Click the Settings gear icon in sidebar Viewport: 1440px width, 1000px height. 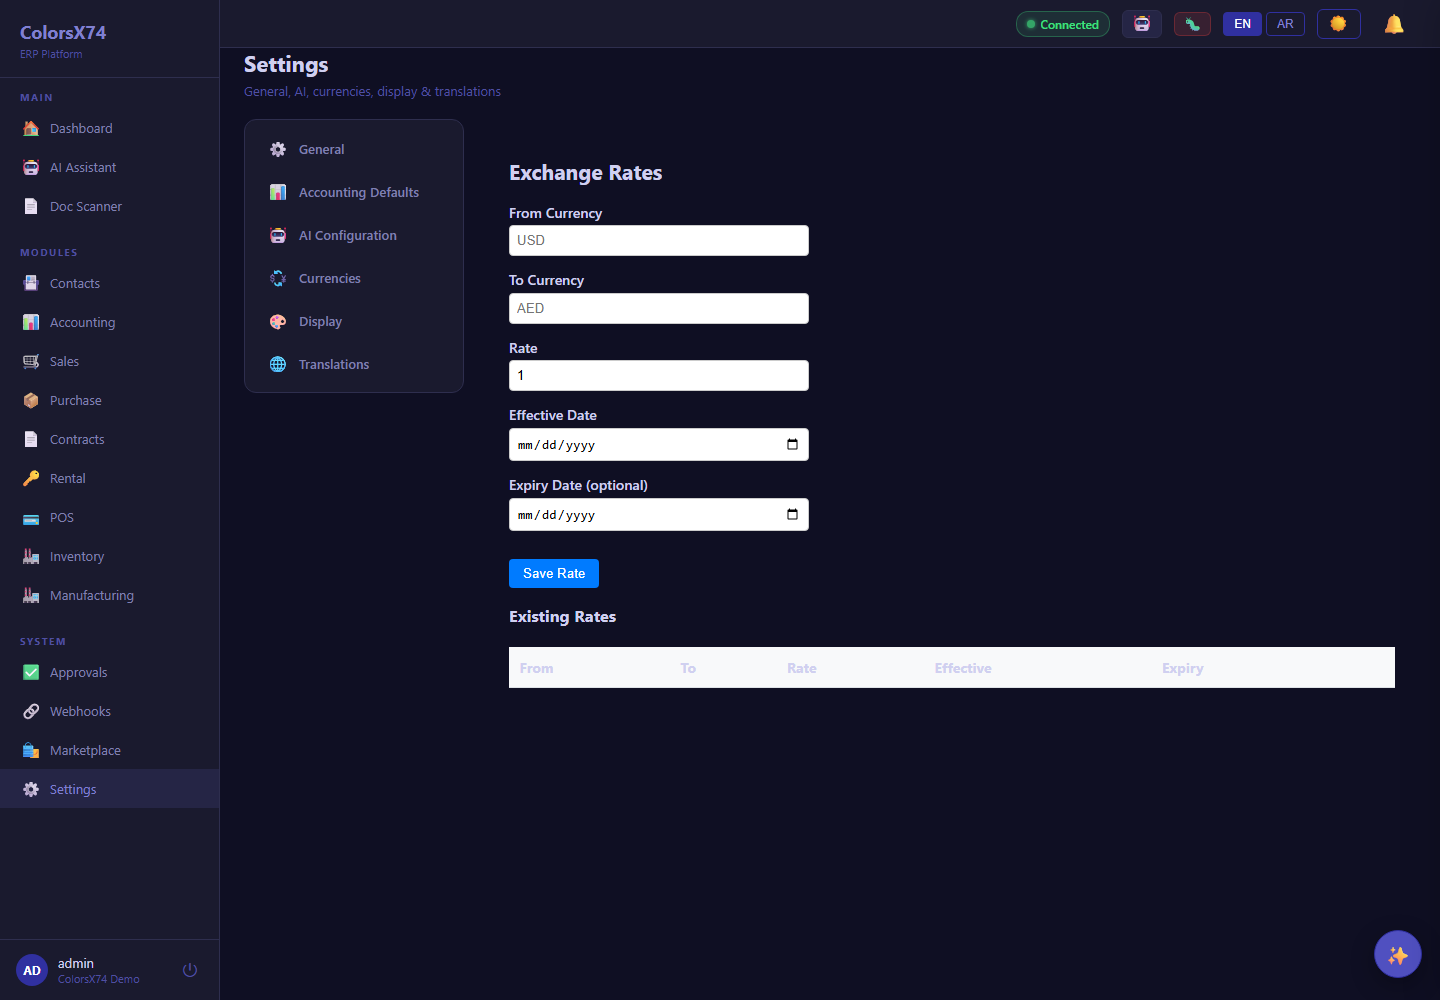coord(31,790)
